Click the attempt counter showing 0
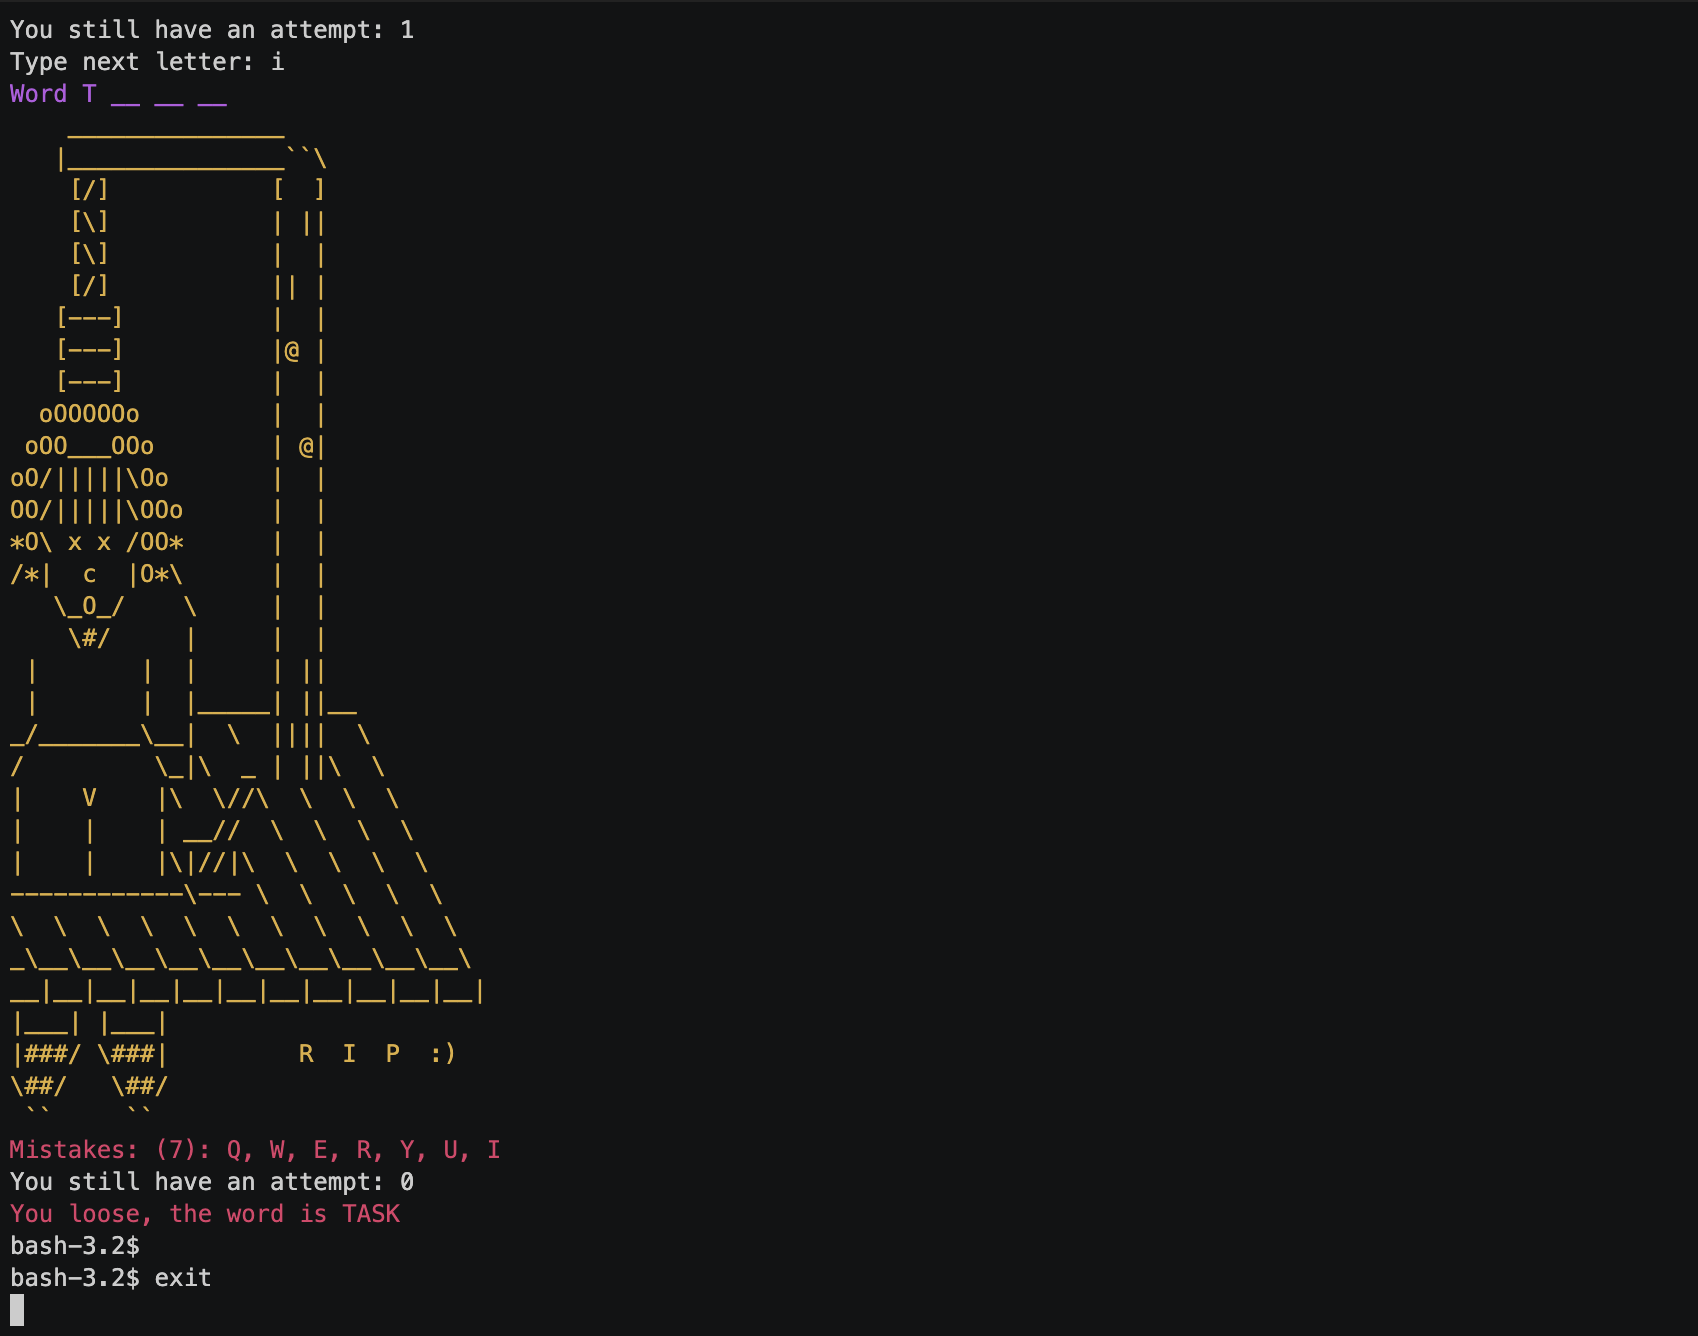The image size is (1698, 1336). (407, 1181)
